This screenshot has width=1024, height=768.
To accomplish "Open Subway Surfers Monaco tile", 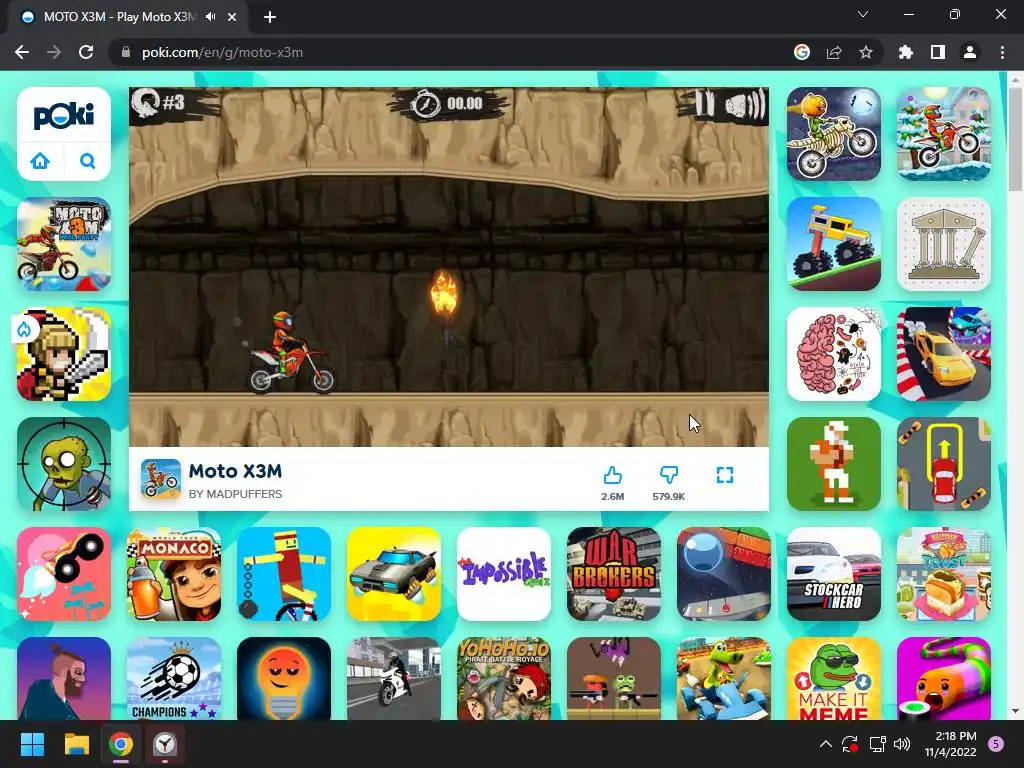I will click(x=174, y=574).
